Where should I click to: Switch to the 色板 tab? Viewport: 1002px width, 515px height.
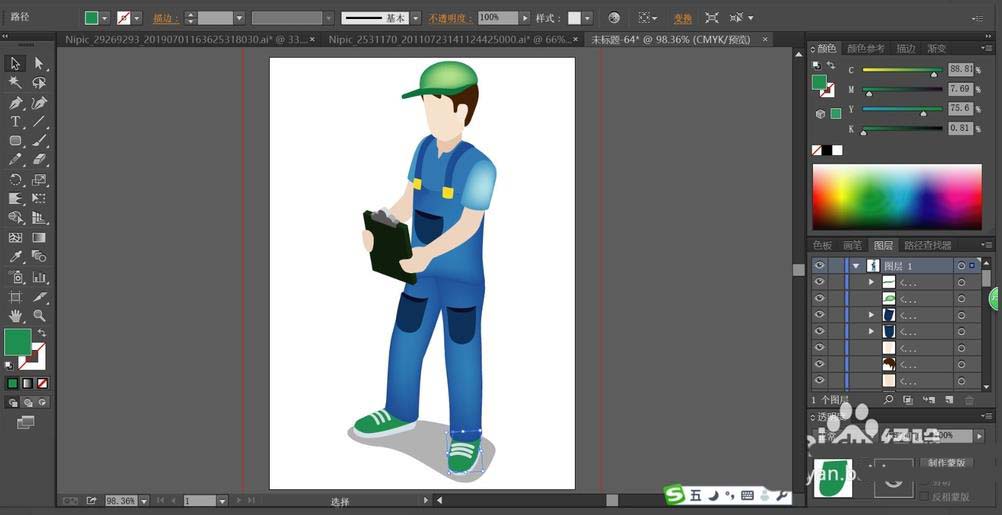pyautogui.click(x=822, y=245)
